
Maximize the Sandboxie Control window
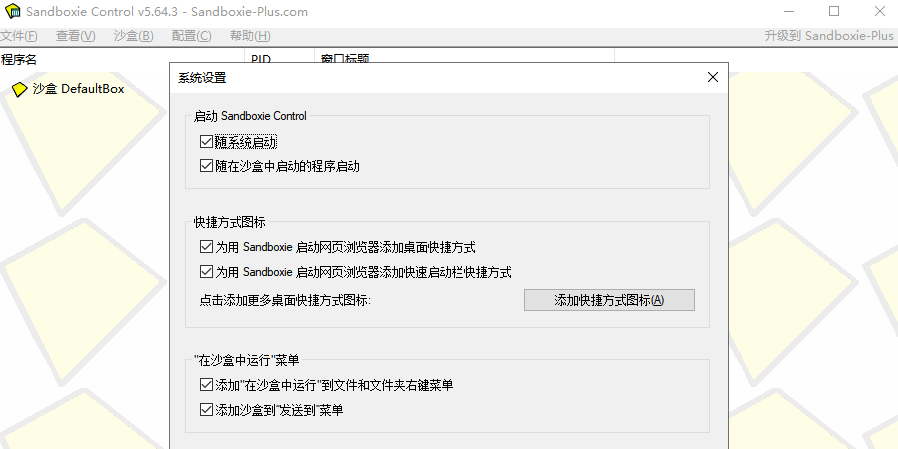[834, 12]
